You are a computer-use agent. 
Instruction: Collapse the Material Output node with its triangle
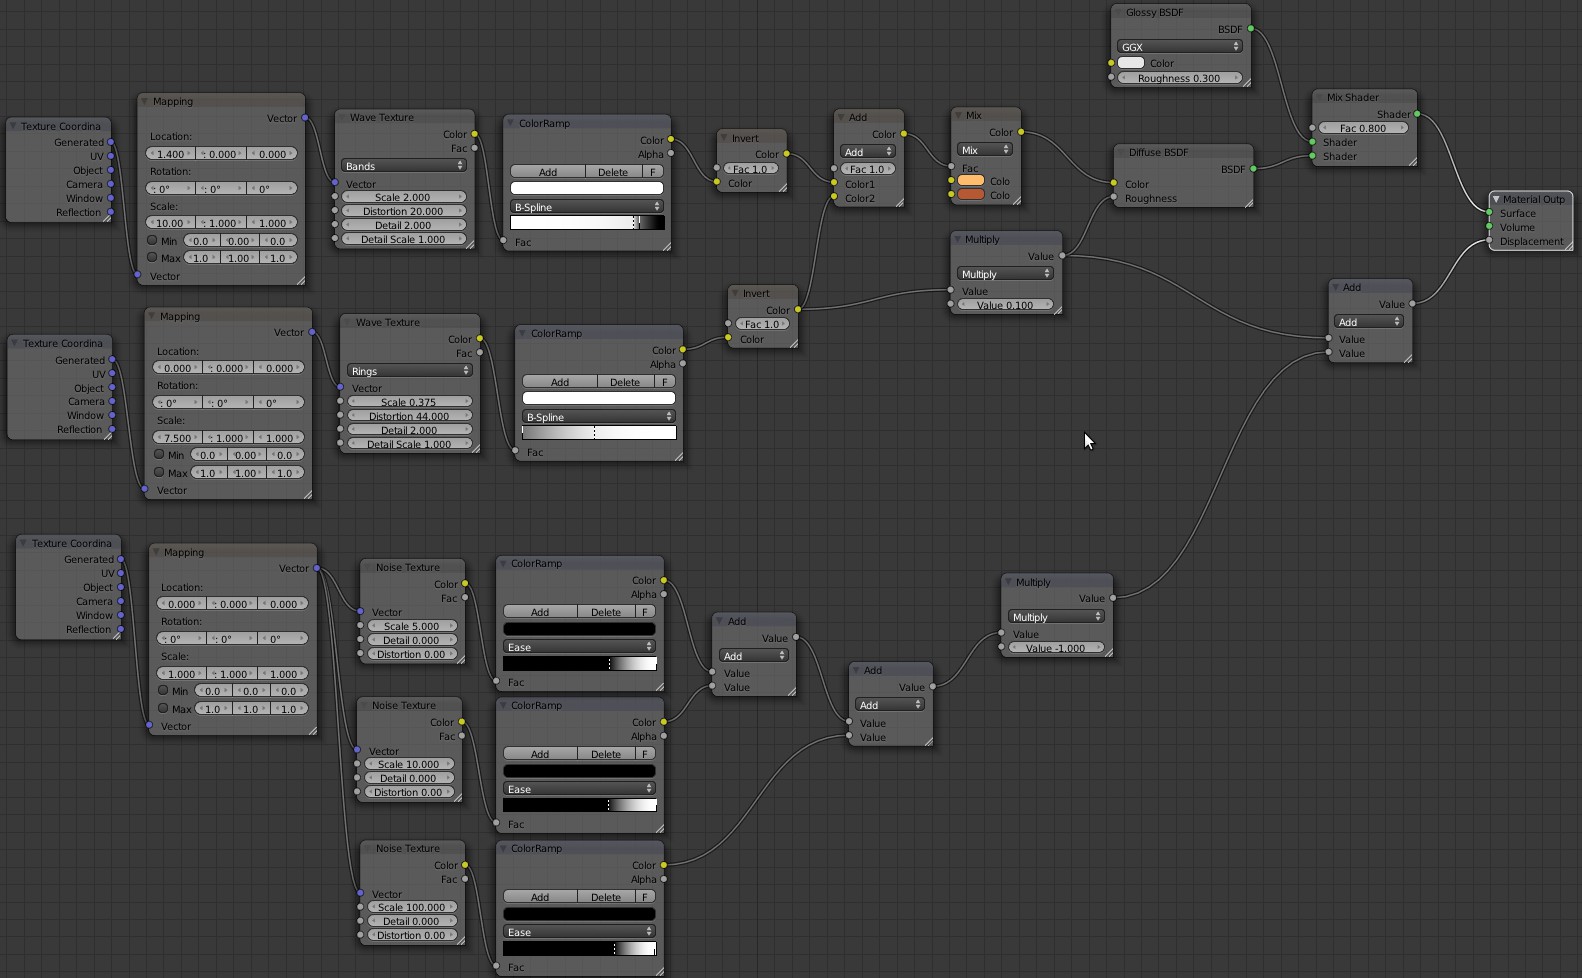coord(1496,199)
